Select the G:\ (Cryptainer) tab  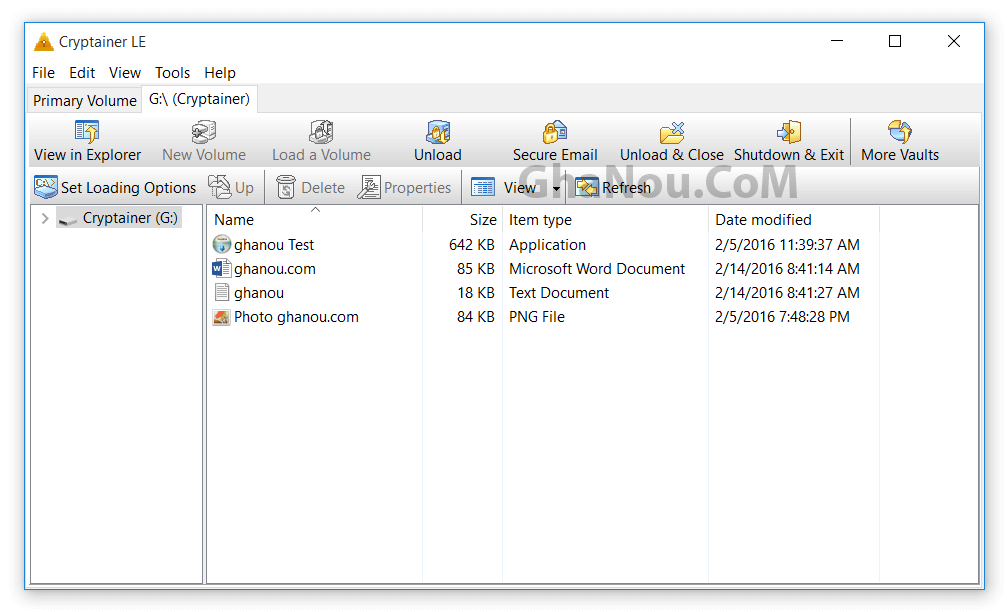(199, 99)
